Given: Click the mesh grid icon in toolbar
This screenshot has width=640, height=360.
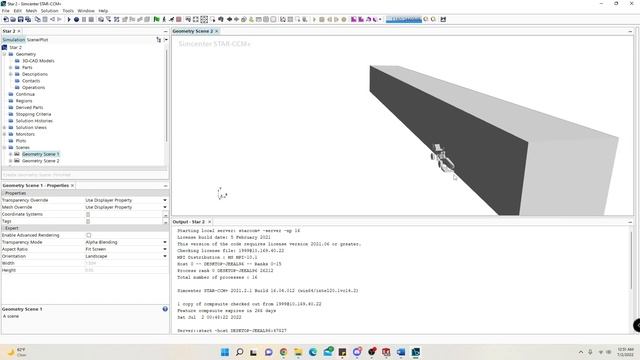Looking at the screenshot, I should (x=116, y=19).
